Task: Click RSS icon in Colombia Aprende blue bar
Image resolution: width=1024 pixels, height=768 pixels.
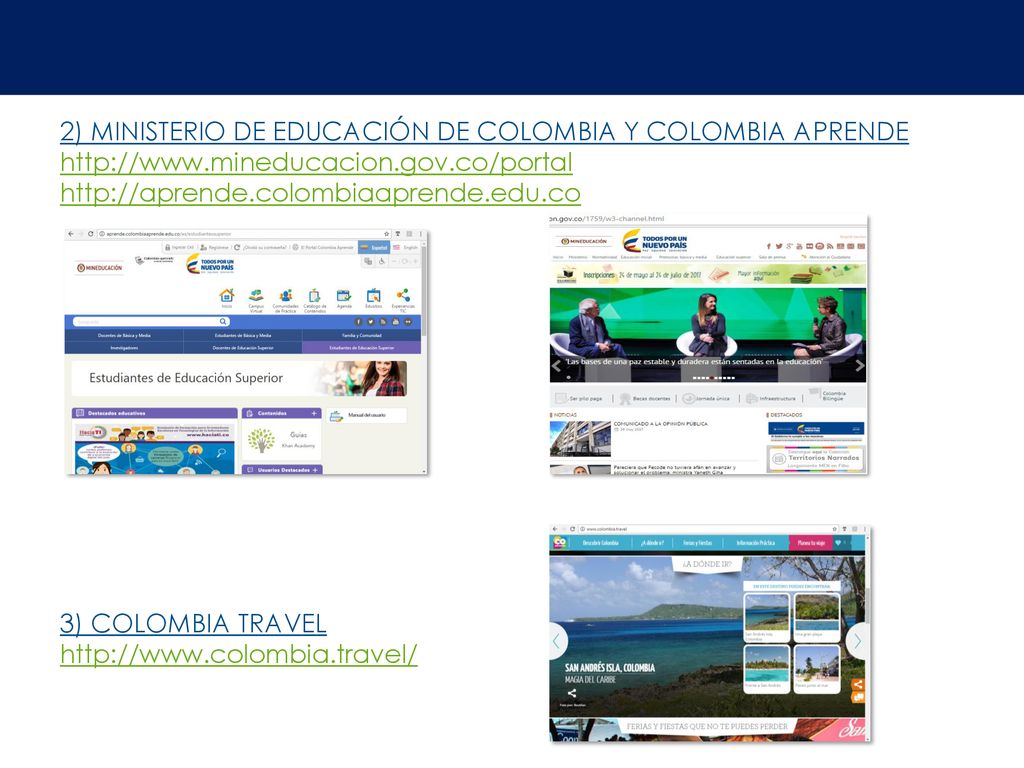Action: 383,321
